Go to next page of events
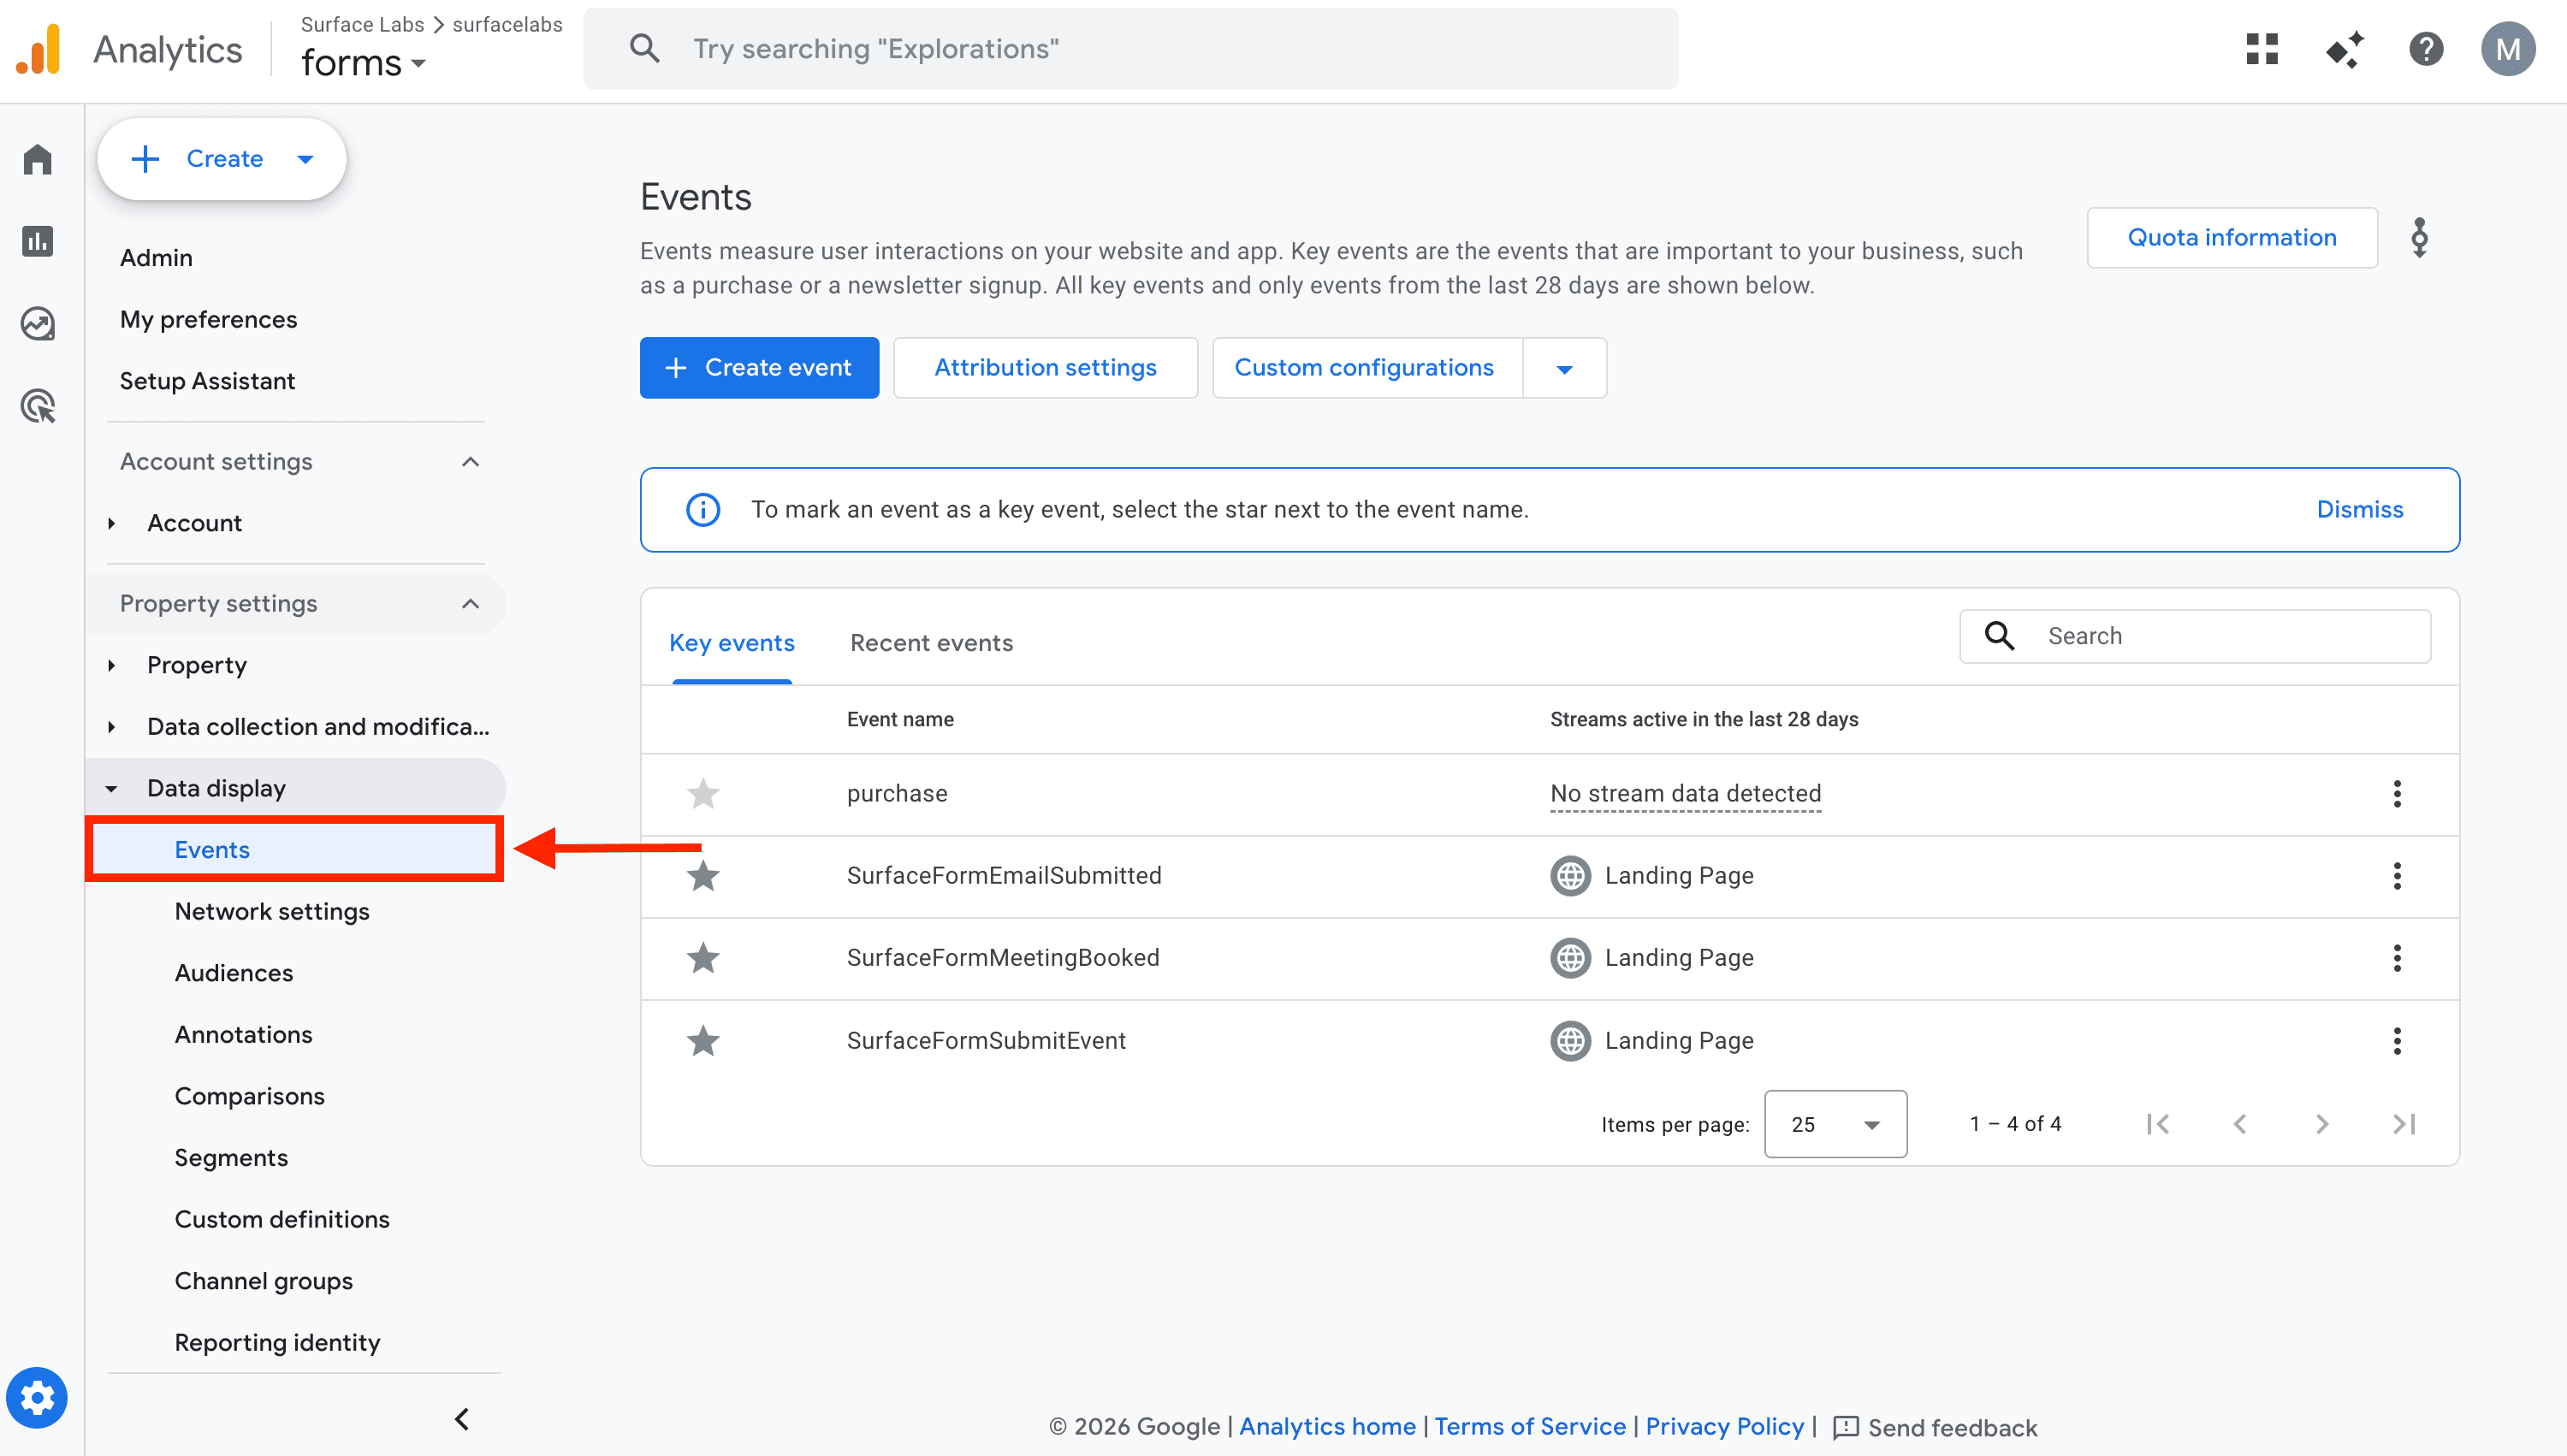Screen dimensions: 2567x1456 (x=2322, y=1124)
